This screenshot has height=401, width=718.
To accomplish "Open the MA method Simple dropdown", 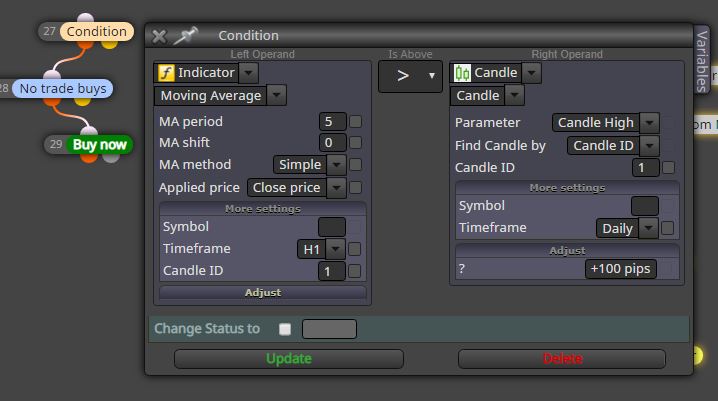I will [x=309, y=165].
